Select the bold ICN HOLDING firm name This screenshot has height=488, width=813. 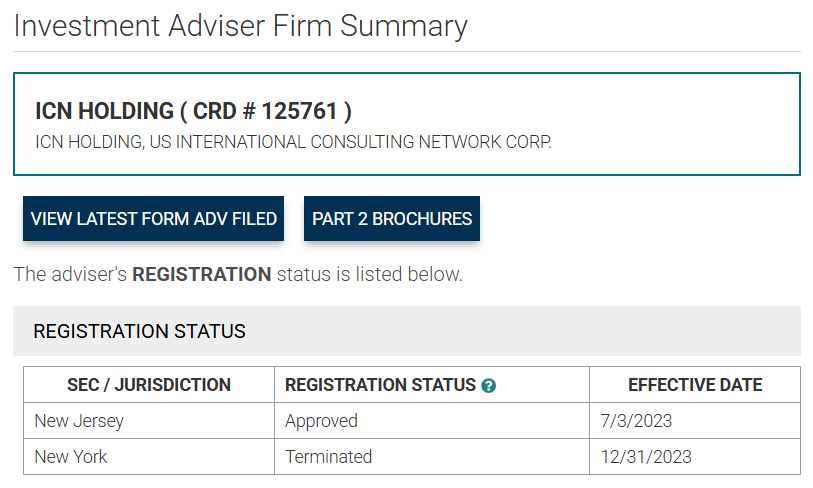point(104,111)
